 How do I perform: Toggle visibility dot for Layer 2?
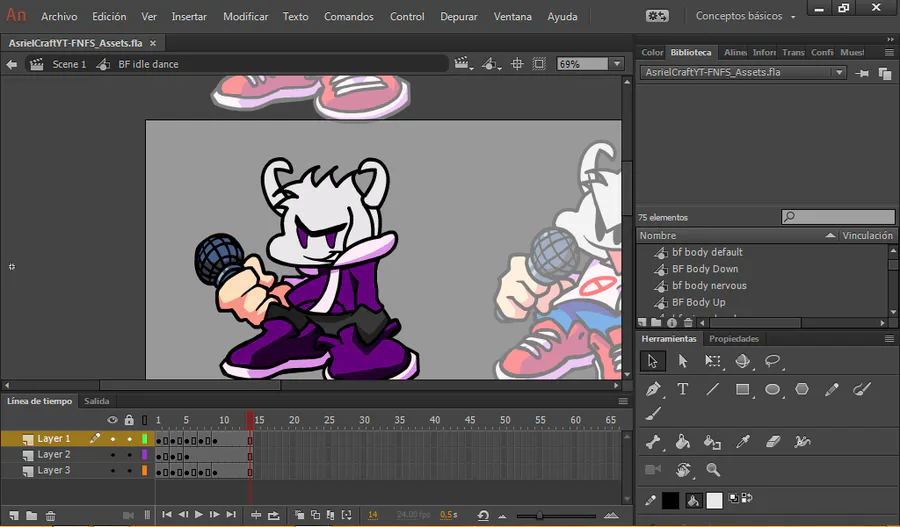[112, 455]
